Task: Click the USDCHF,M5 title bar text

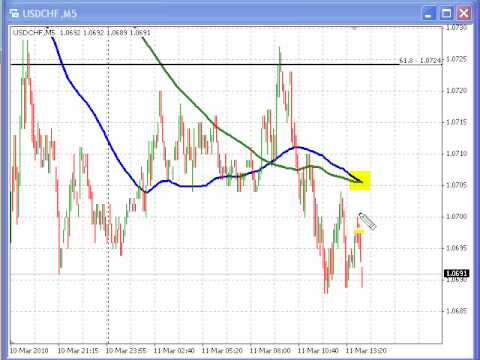Action: (50, 14)
